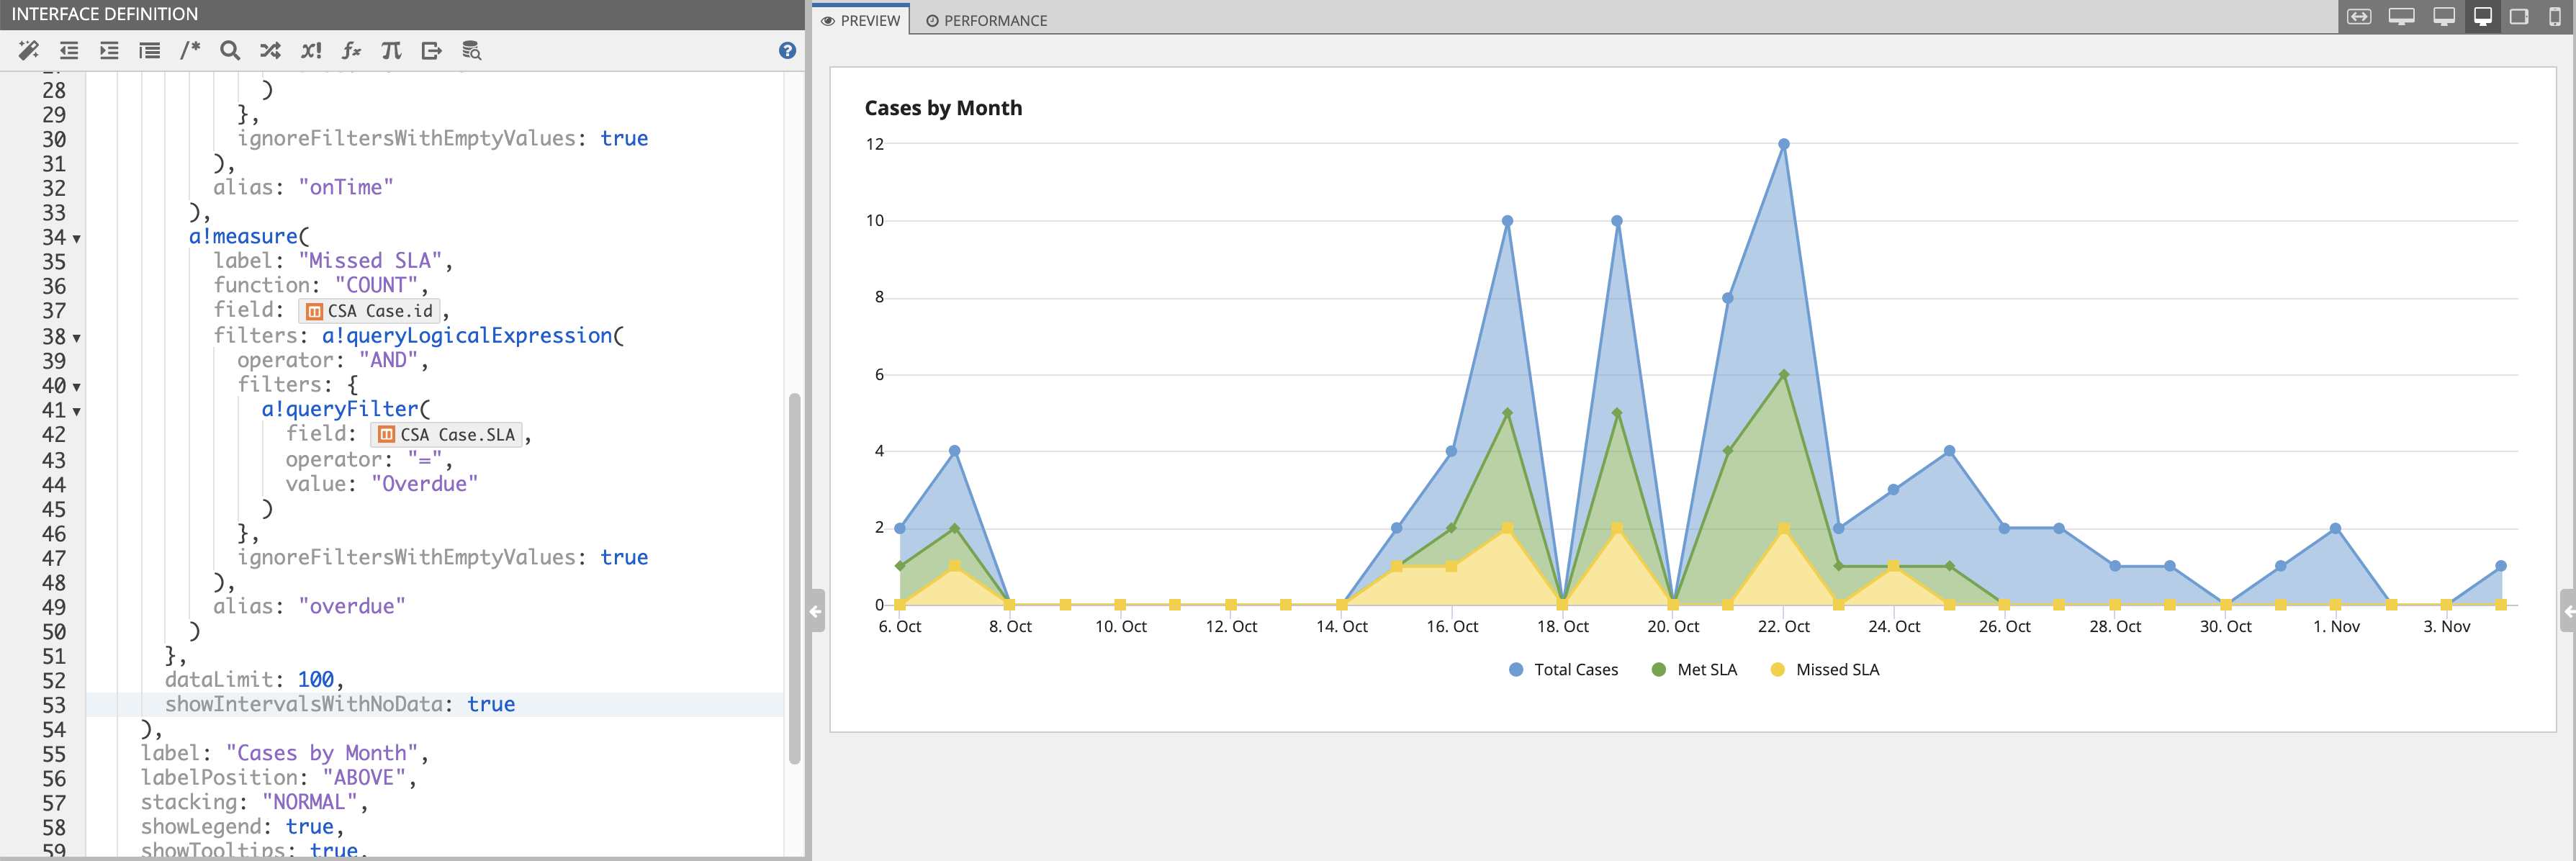Screen dimensions: 2576x861
Task: Click the CSA Case.id record field icon
Action: coord(314,311)
